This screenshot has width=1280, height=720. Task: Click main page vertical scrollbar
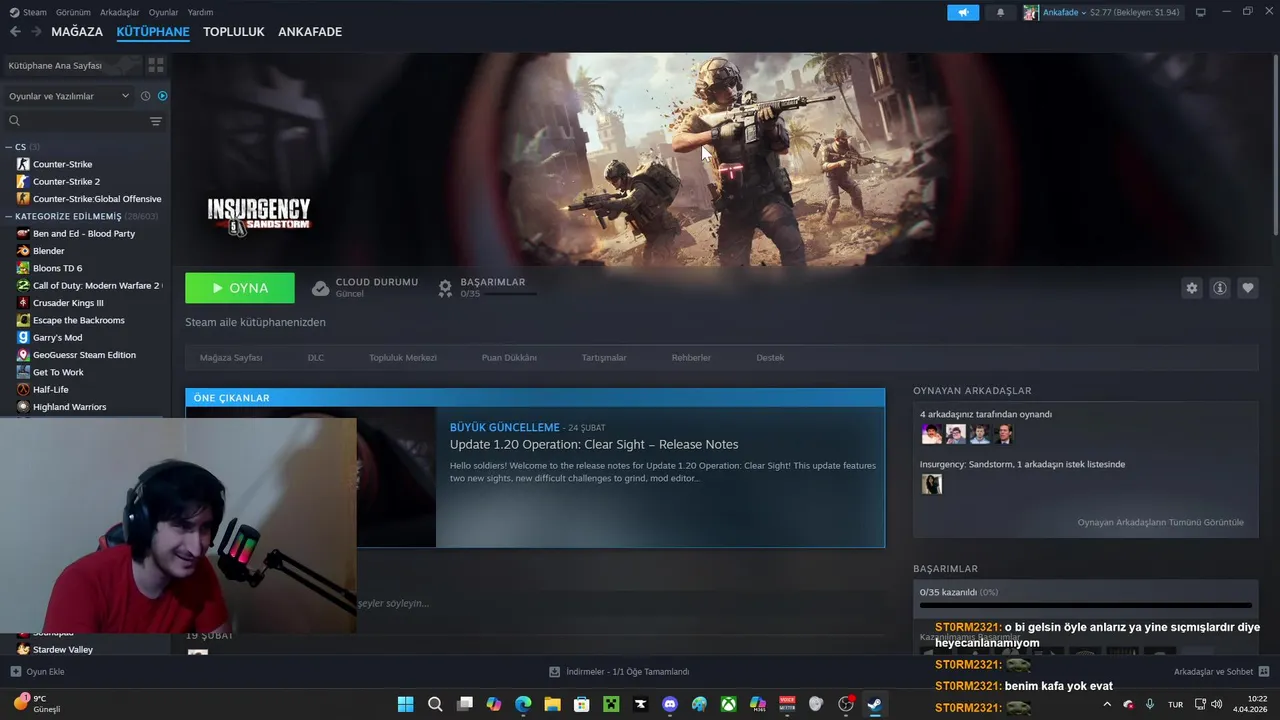tap(1275, 145)
